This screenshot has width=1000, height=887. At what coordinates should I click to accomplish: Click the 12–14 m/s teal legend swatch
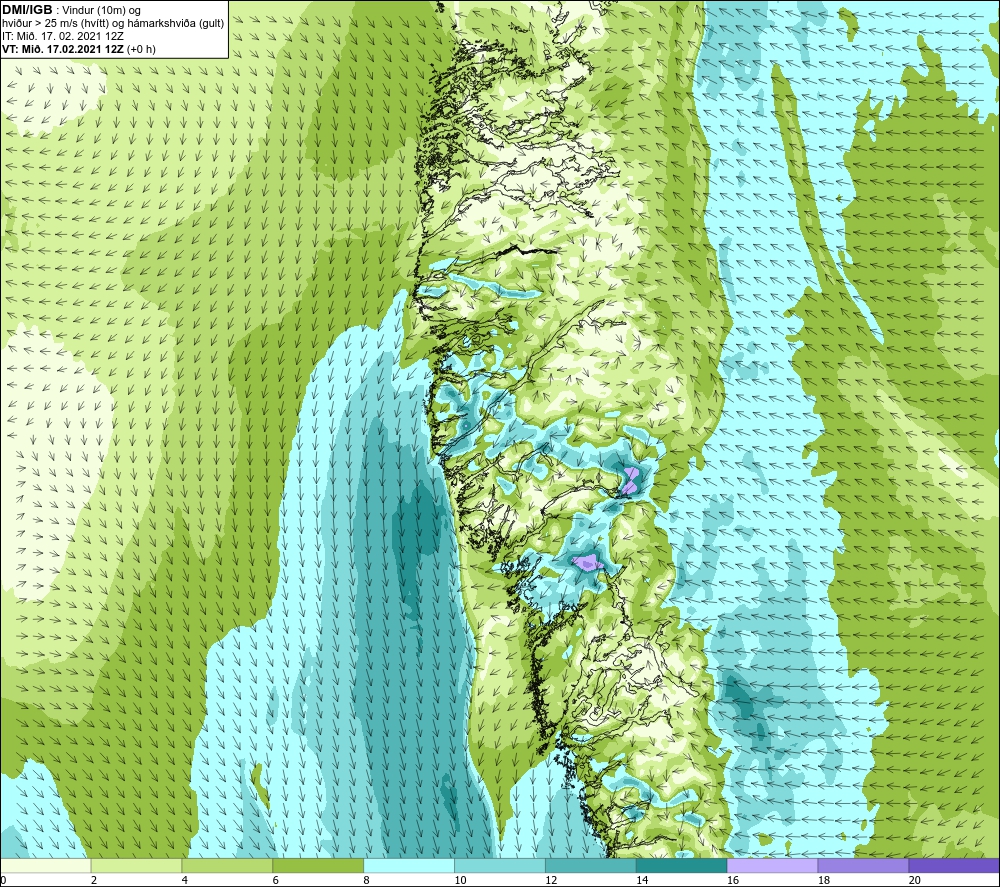[591, 865]
